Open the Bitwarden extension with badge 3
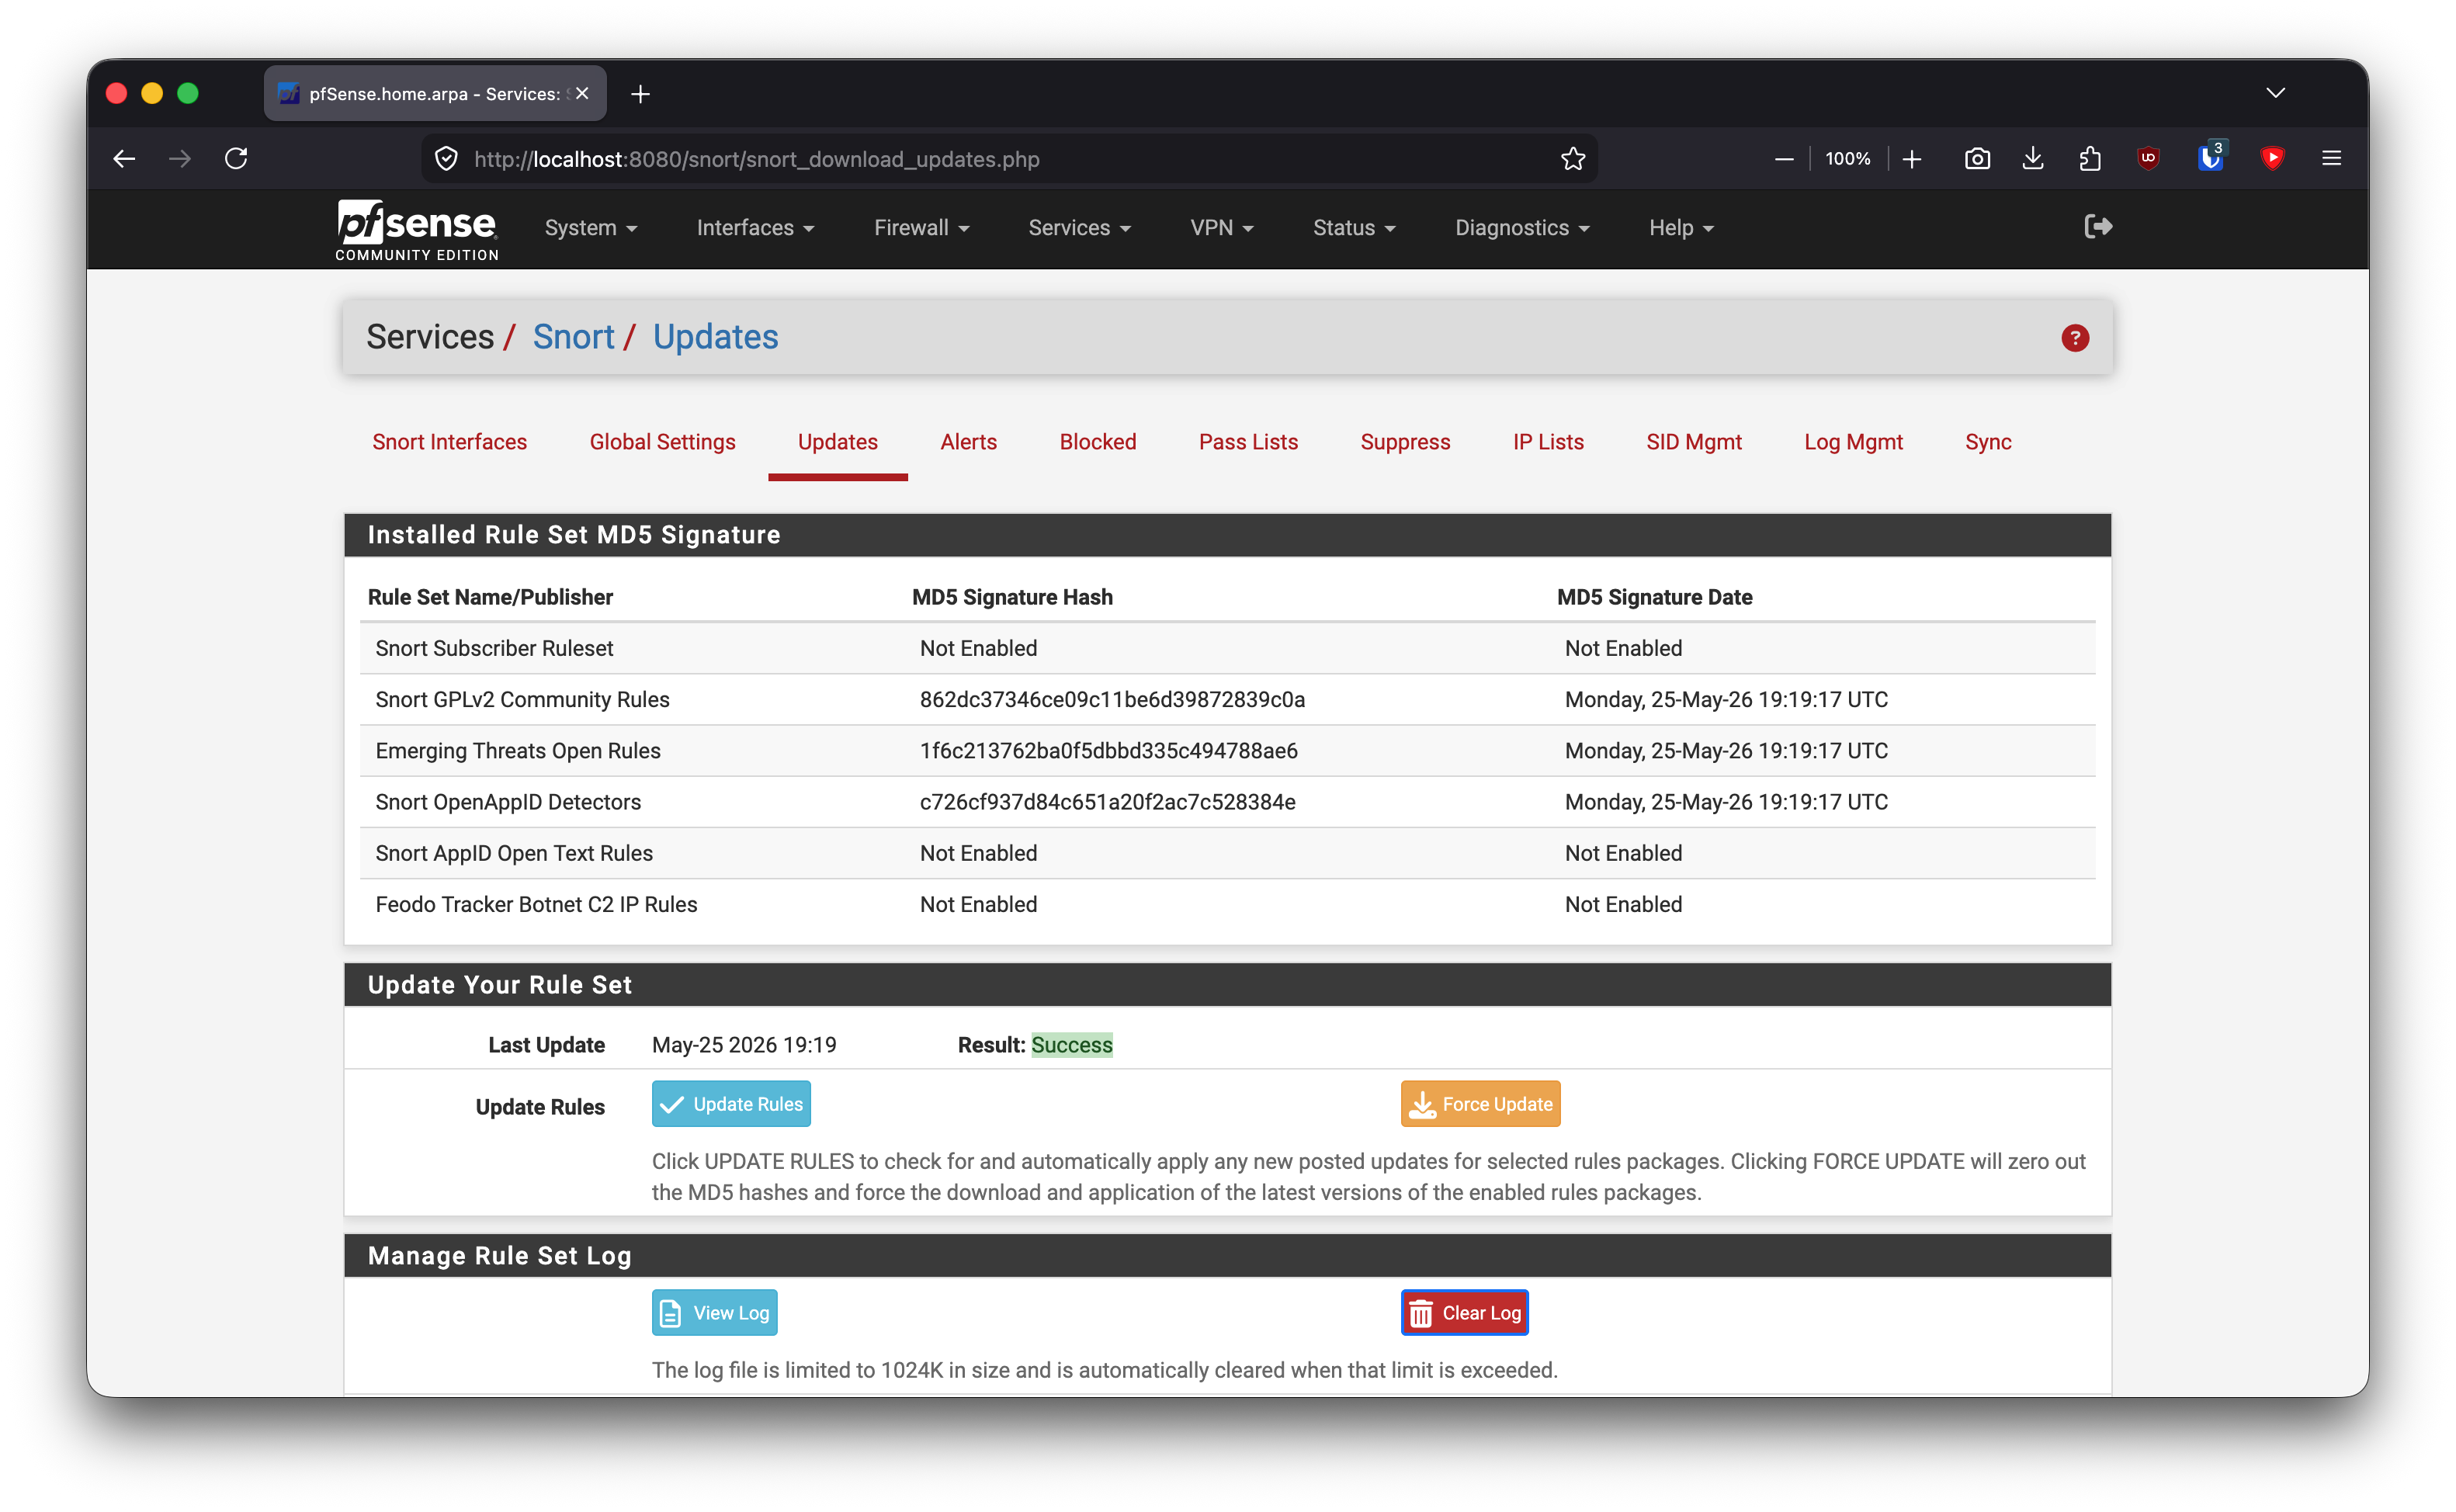Image resolution: width=2456 pixels, height=1512 pixels. coord(2210,158)
